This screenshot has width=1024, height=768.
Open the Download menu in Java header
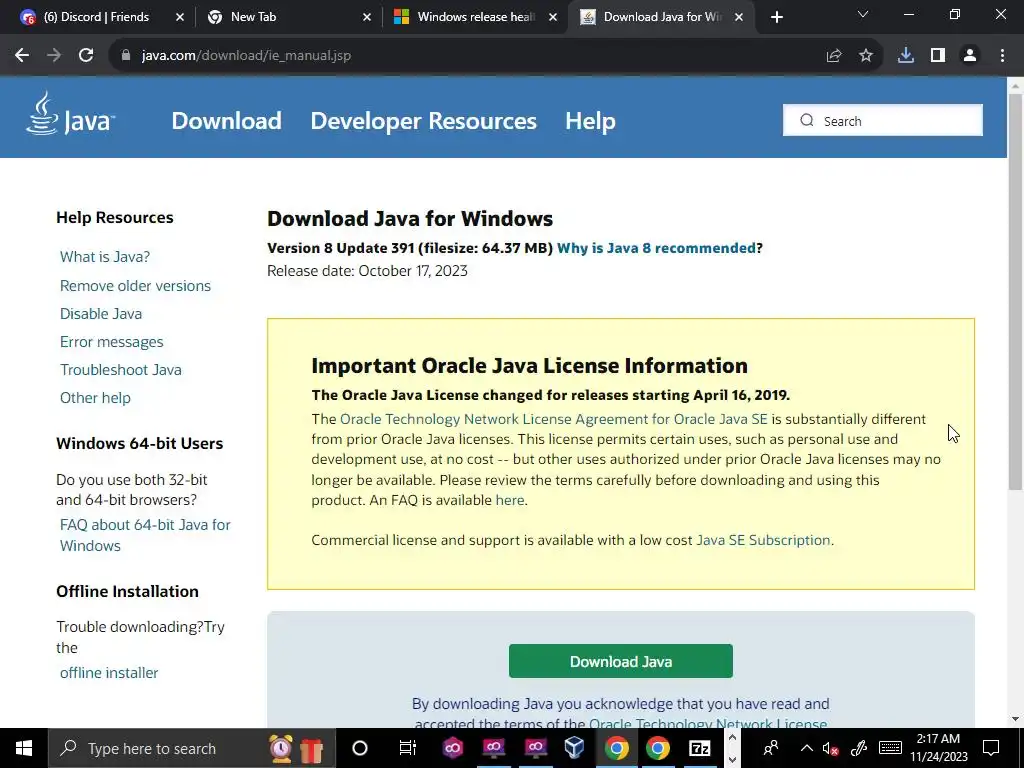click(x=227, y=121)
